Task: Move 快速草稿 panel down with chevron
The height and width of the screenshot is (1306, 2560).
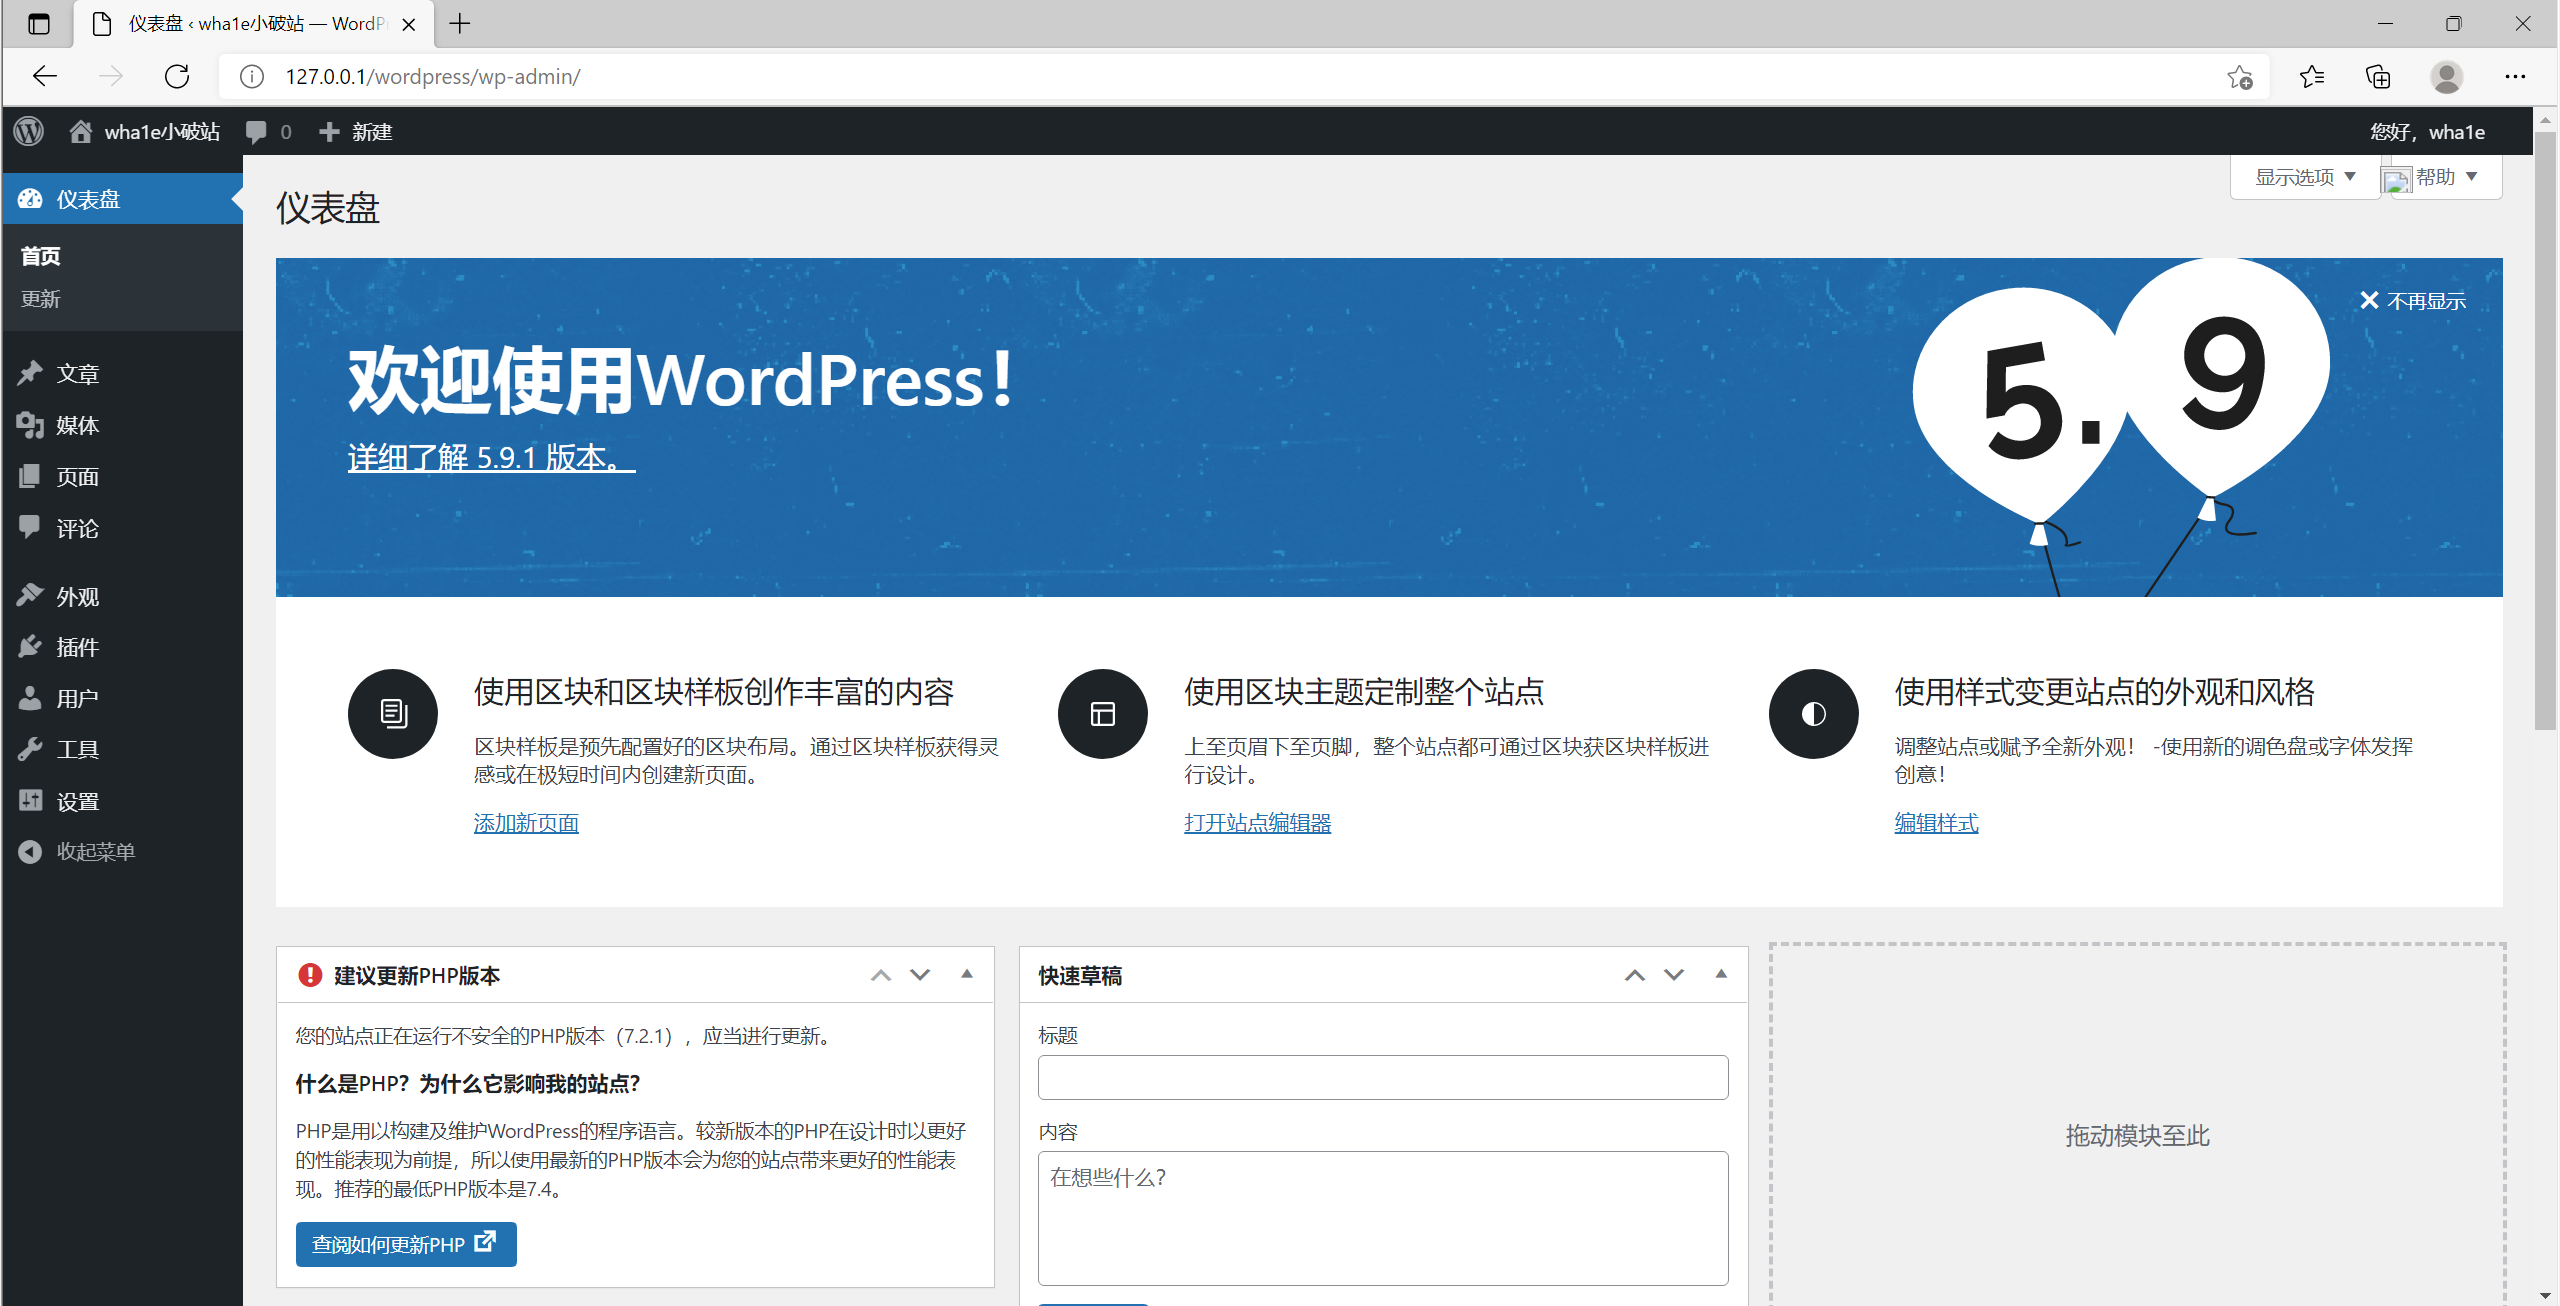Action: (x=1674, y=974)
